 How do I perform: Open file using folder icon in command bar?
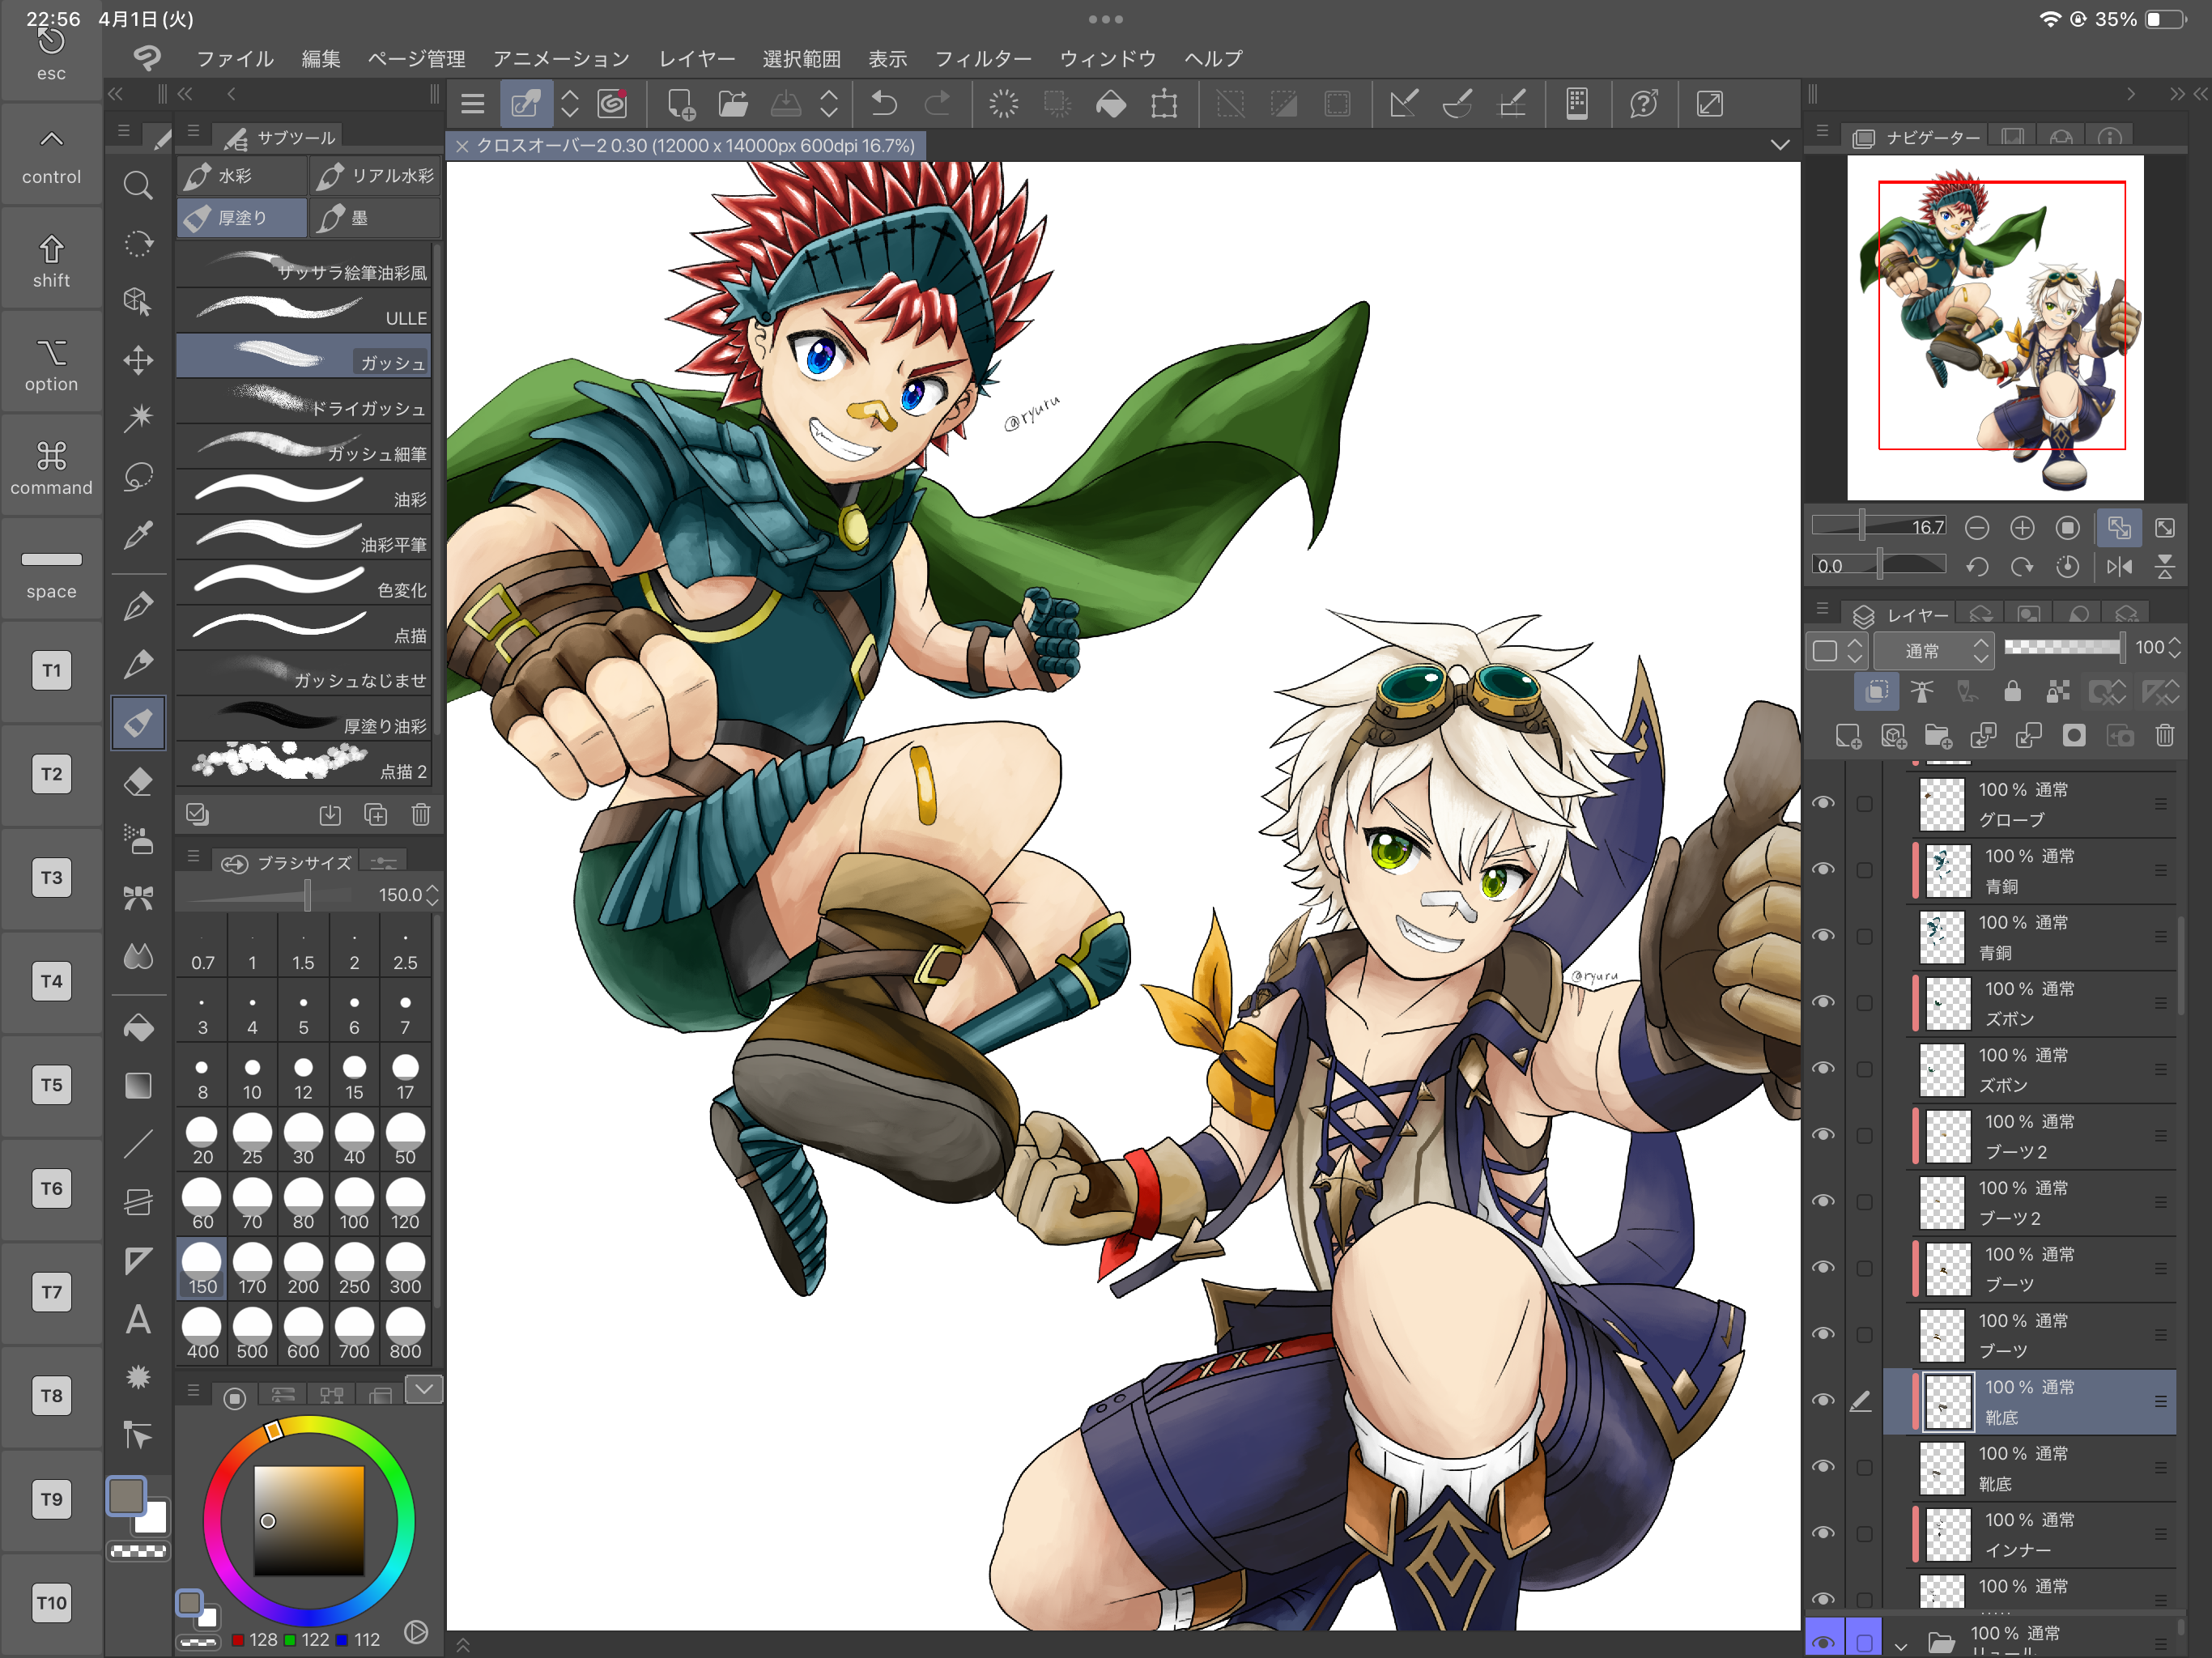point(733,104)
